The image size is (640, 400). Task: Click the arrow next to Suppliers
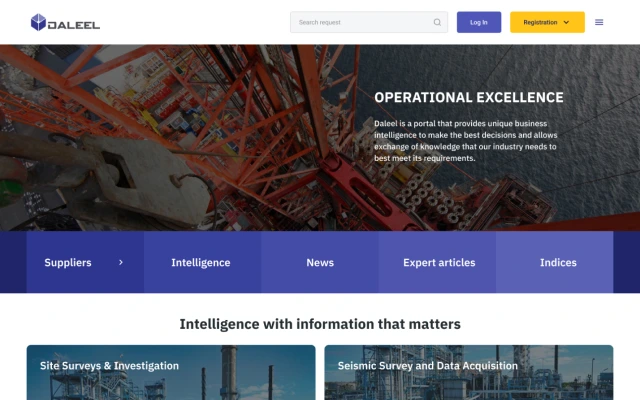coord(121,262)
